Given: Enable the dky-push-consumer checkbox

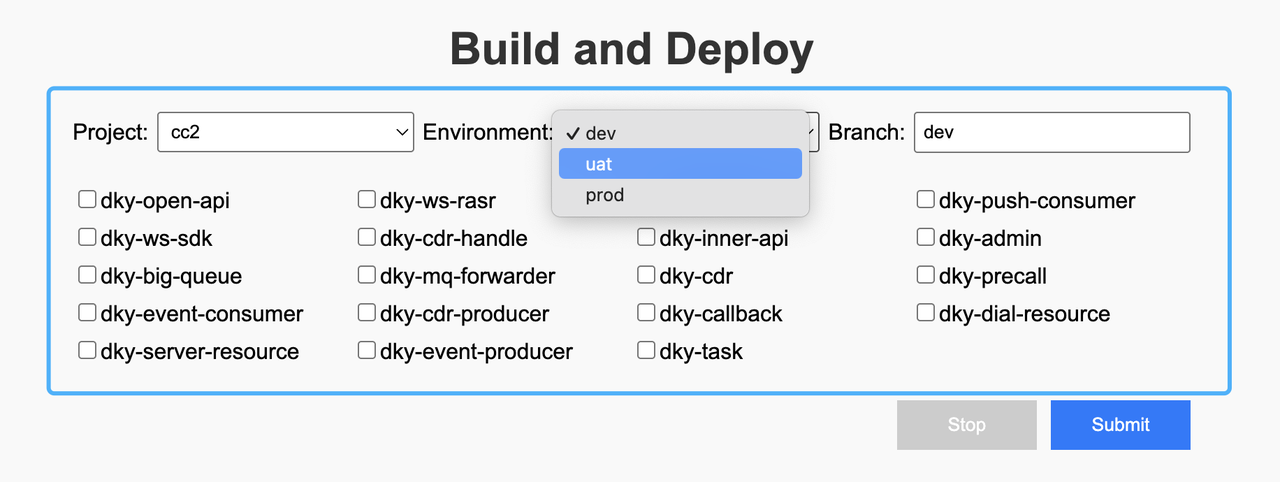Looking at the screenshot, I should pos(926,200).
